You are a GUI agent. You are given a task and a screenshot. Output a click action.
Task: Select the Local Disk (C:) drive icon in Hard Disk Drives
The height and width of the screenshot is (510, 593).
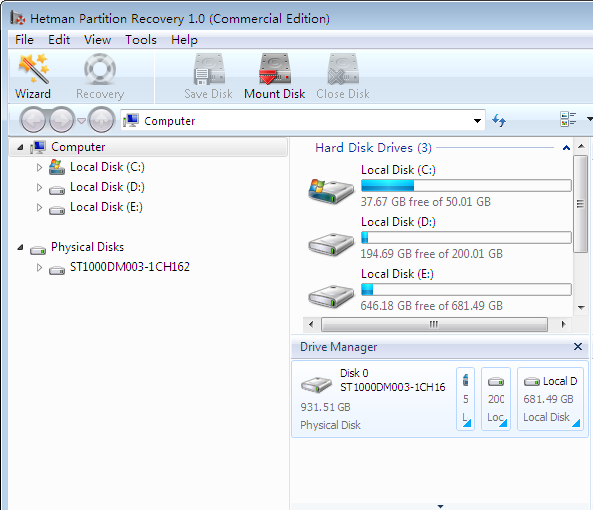[331, 191]
